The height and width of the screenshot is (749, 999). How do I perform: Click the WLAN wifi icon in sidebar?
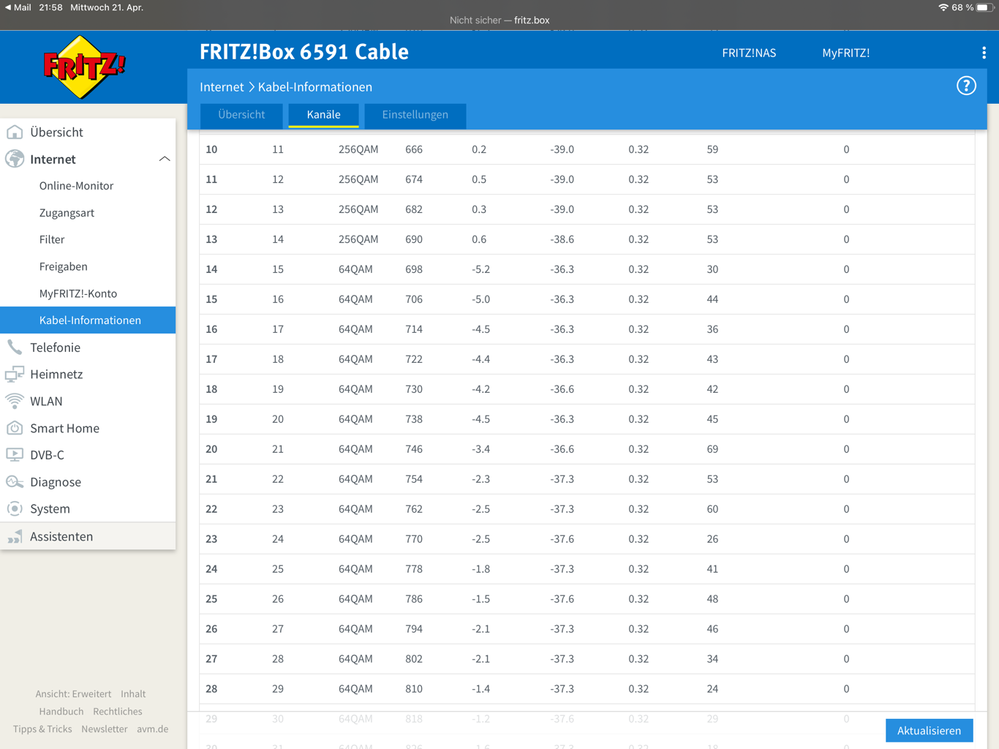coord(15,401)
